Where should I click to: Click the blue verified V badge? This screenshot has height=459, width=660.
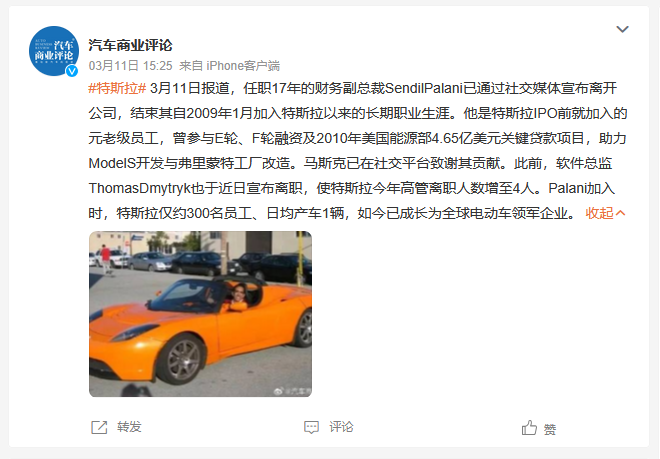click(x=72, y=71)
